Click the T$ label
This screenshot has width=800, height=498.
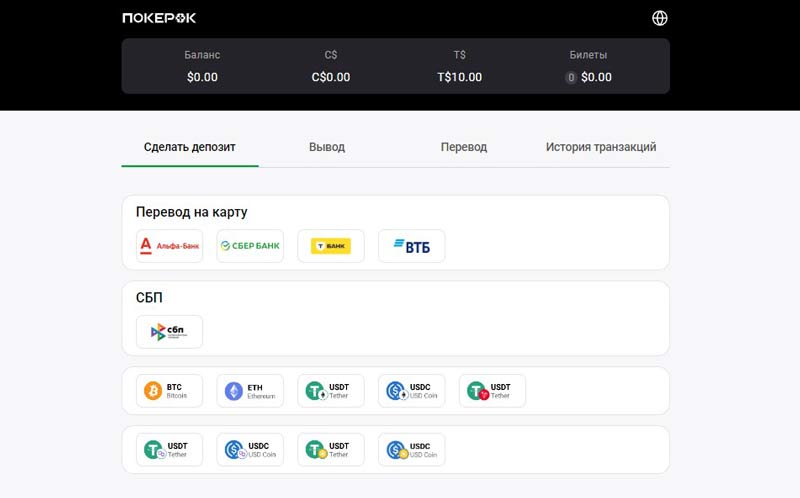pos(459,55)
